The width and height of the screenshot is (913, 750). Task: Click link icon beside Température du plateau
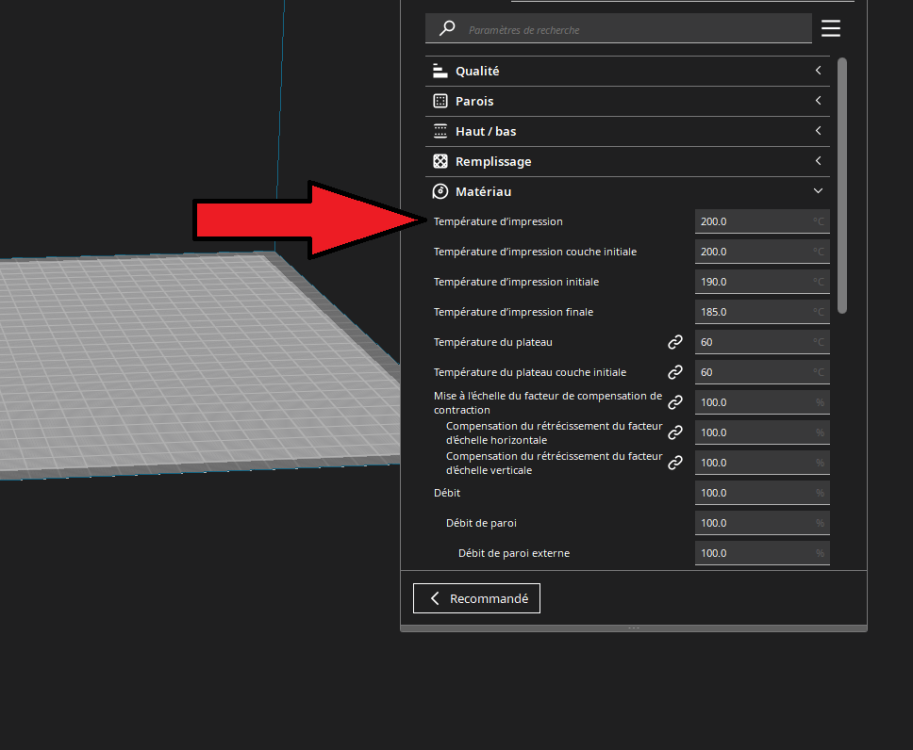click(x=675, y=342)
